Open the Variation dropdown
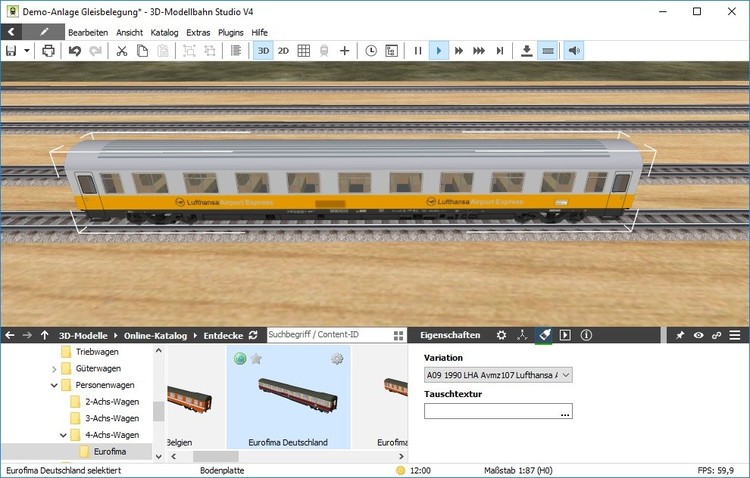 498,375
